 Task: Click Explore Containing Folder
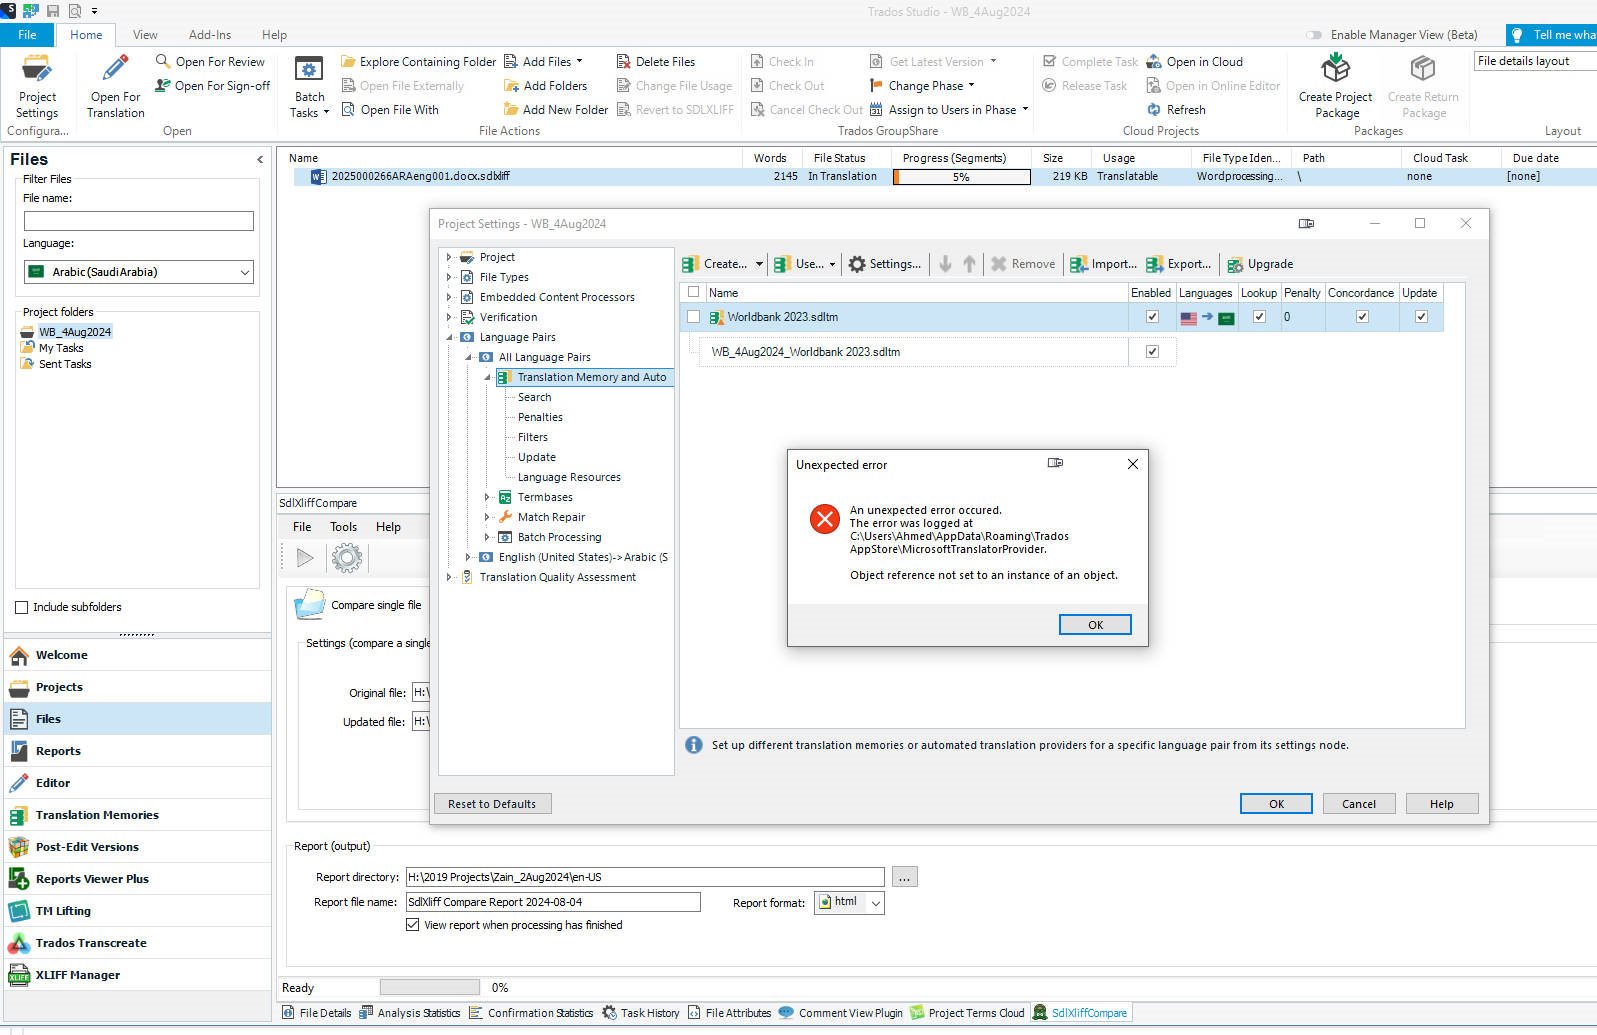tap(418, 62)
